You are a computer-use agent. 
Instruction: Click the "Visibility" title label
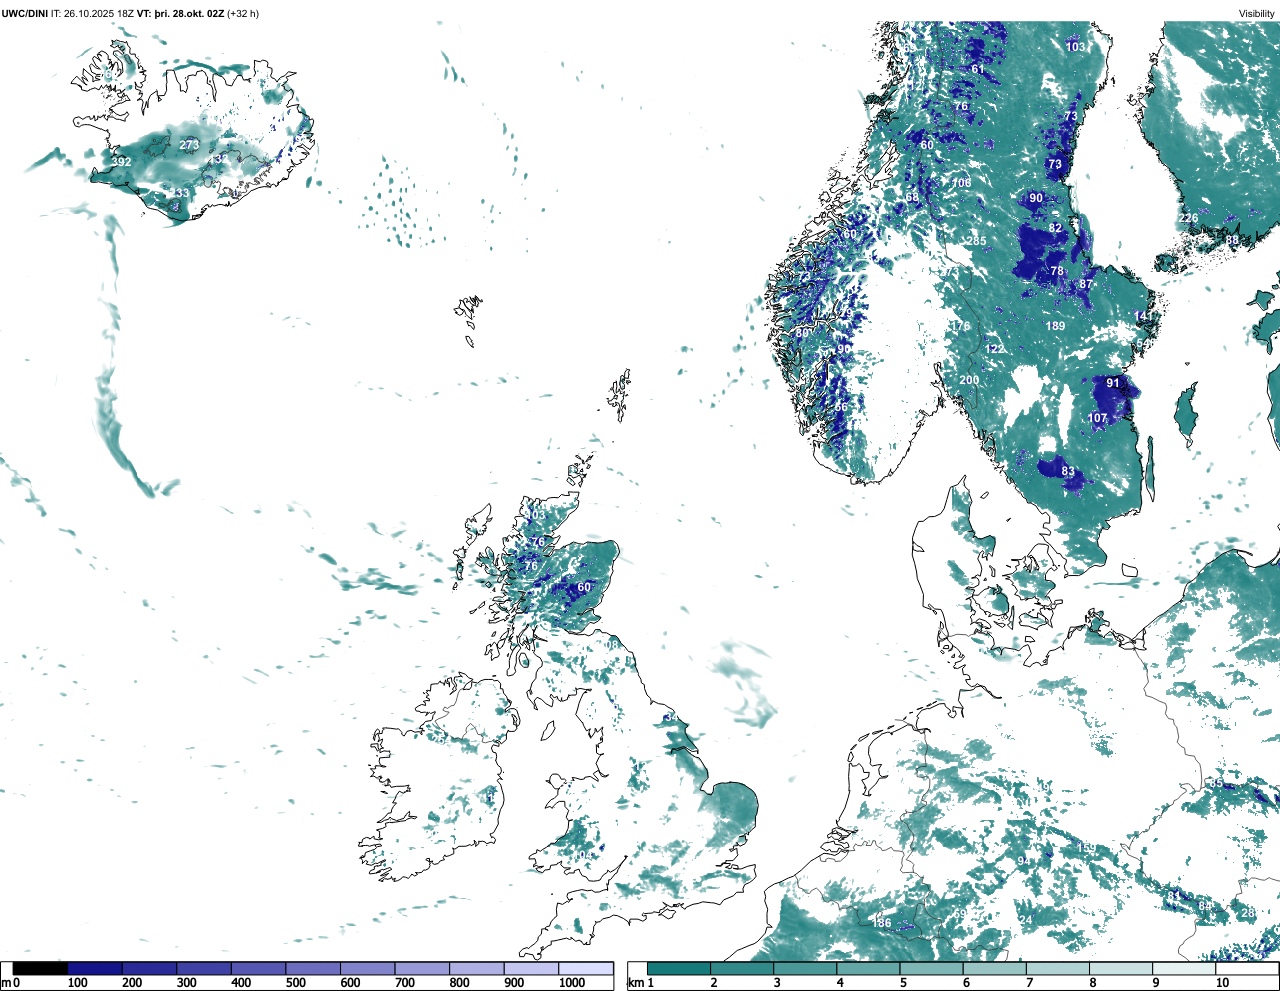[1256, 14]
